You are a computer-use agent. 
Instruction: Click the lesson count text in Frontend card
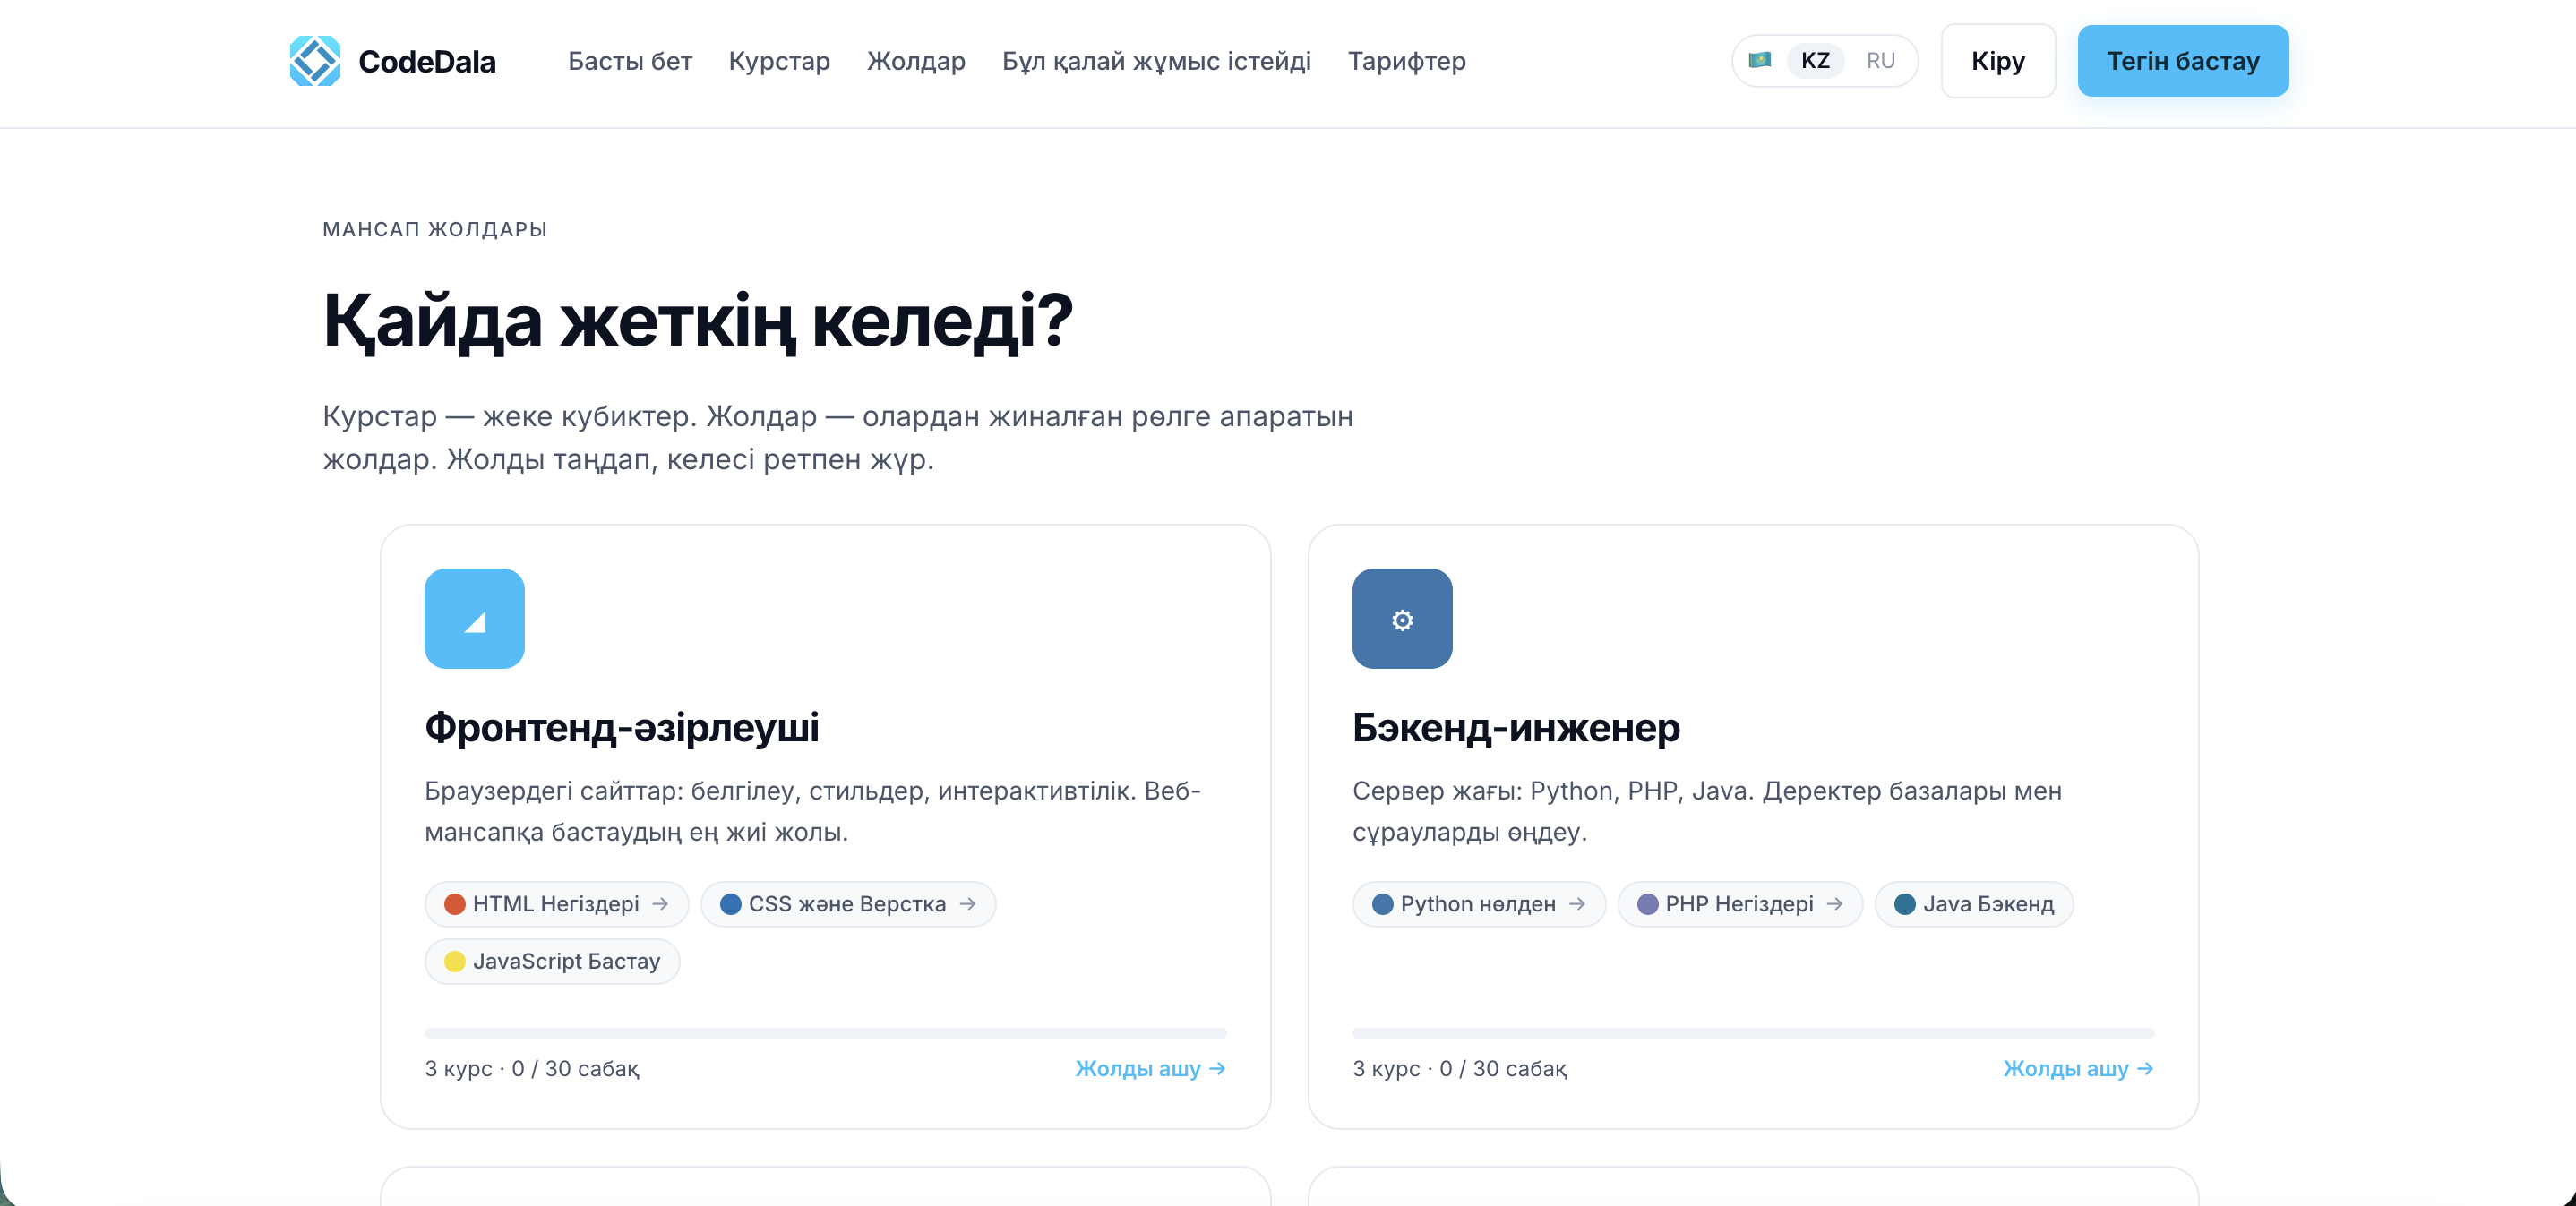(x=532, y=1068)
